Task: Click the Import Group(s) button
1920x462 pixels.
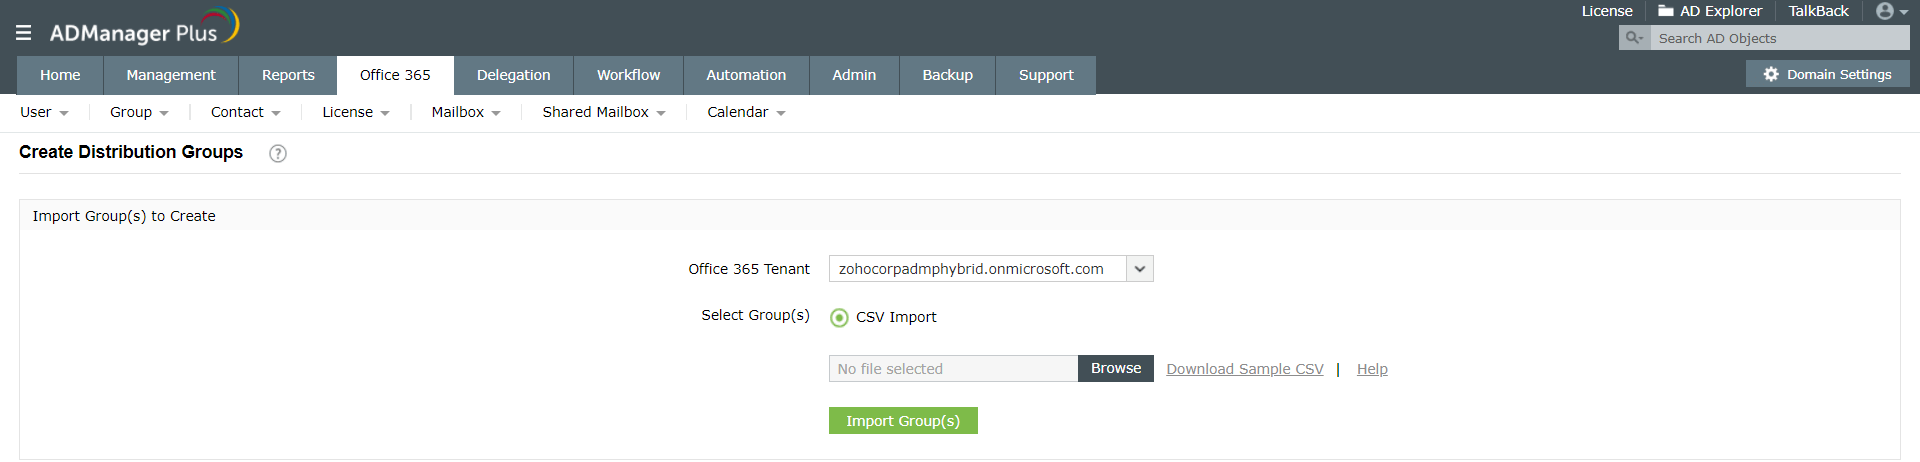Action: pos(903,421)
